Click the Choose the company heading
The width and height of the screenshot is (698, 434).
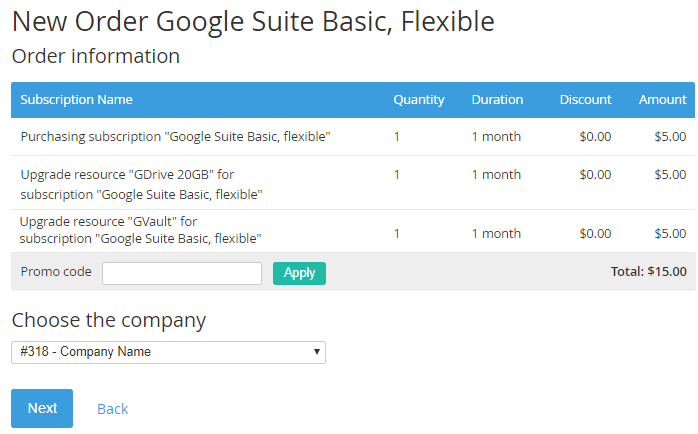[x=109, y=320]
